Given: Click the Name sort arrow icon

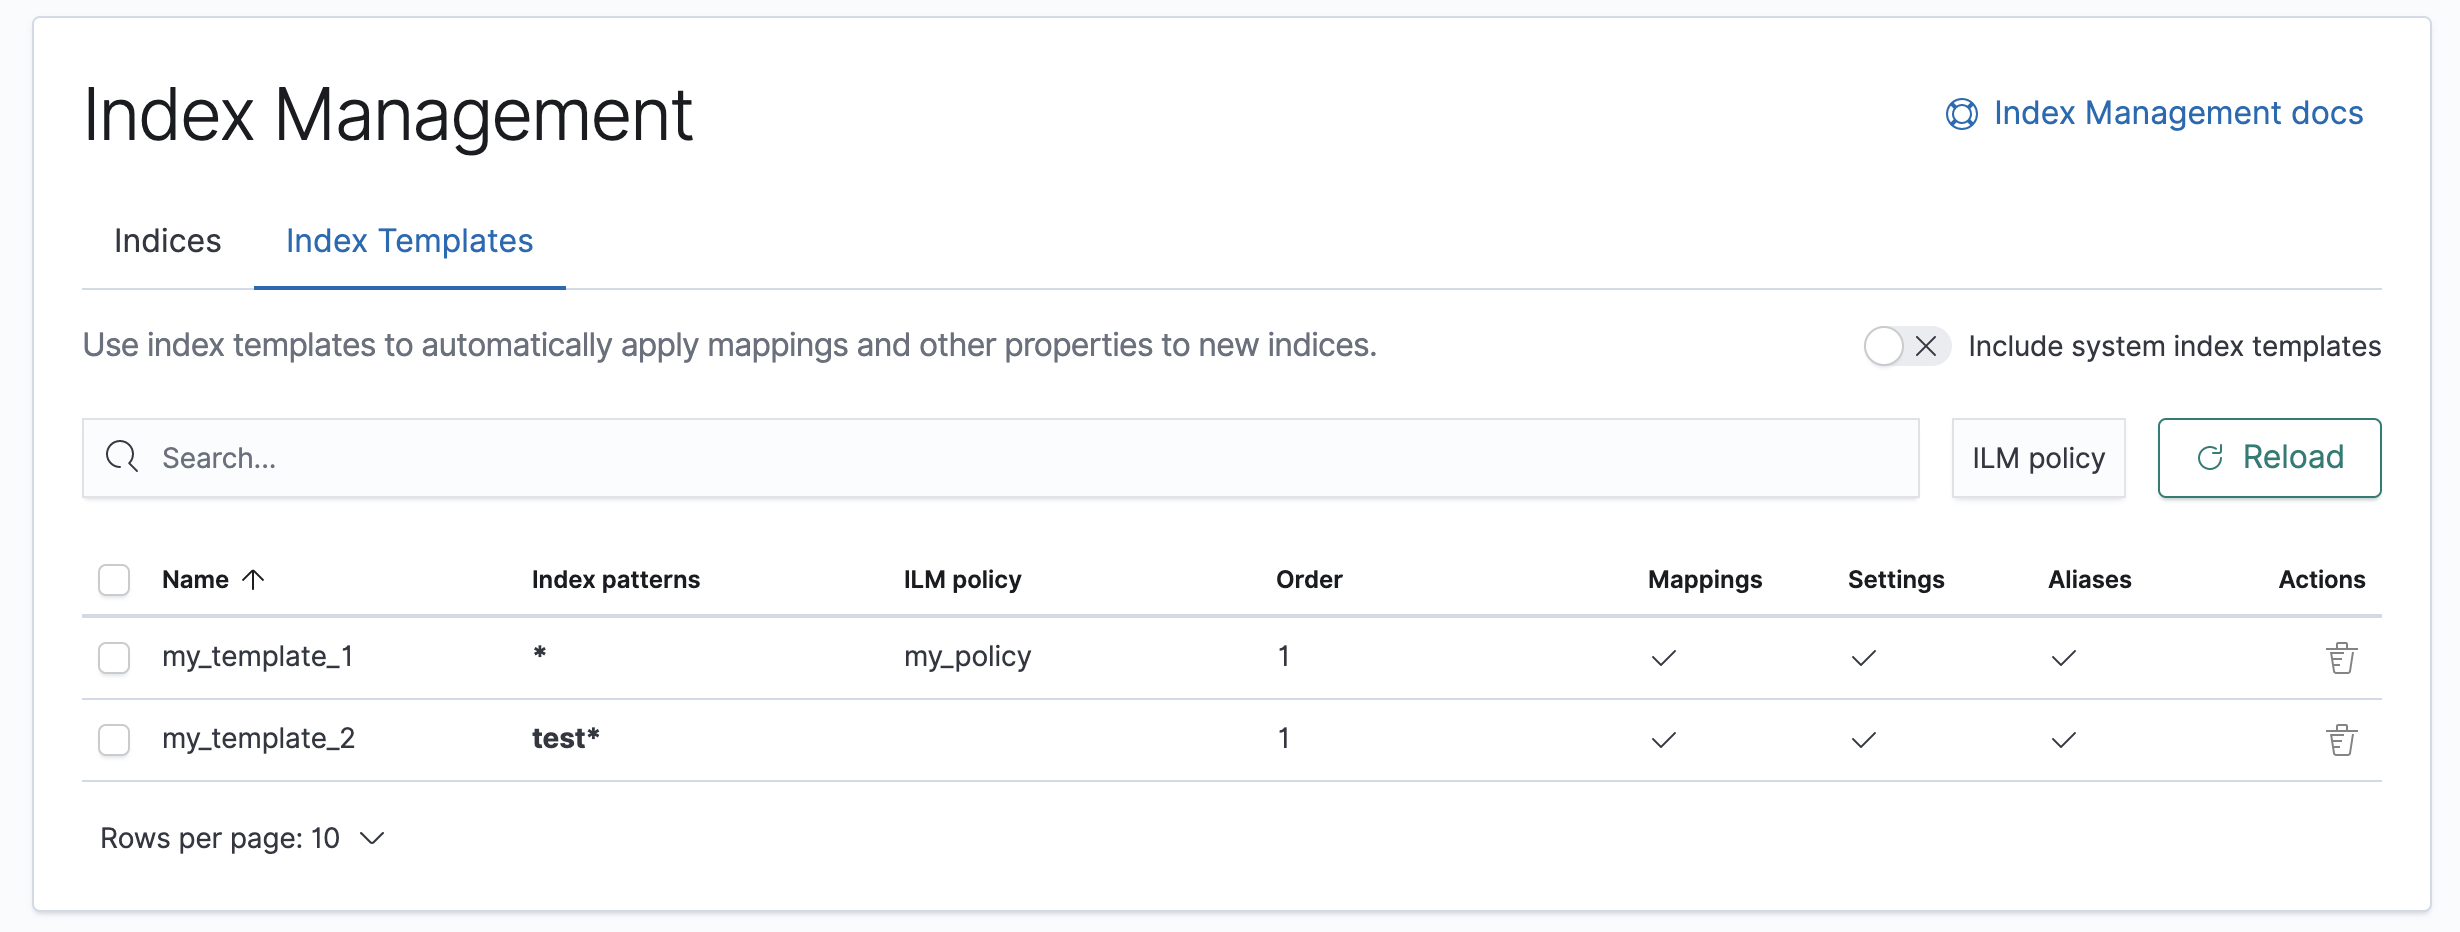Looking at the screenshot, I should pyautogui.click(x=254, y=579).
